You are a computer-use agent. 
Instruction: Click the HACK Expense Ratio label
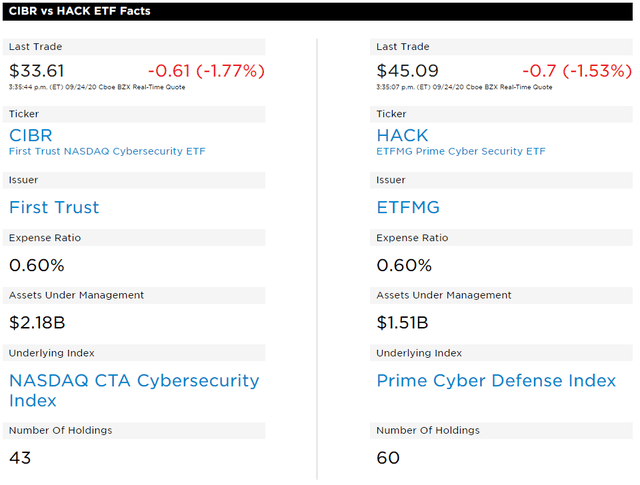coord(412,238)
